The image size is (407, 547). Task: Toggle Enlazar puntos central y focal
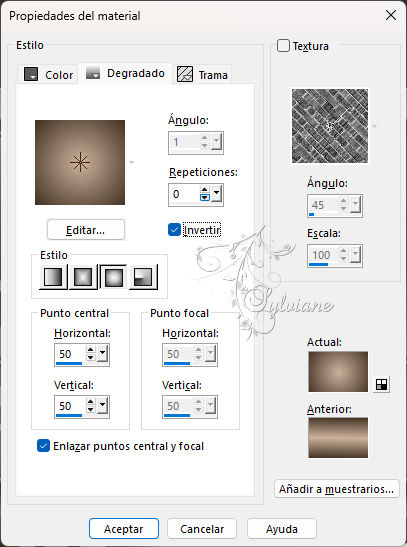[43, 445]
